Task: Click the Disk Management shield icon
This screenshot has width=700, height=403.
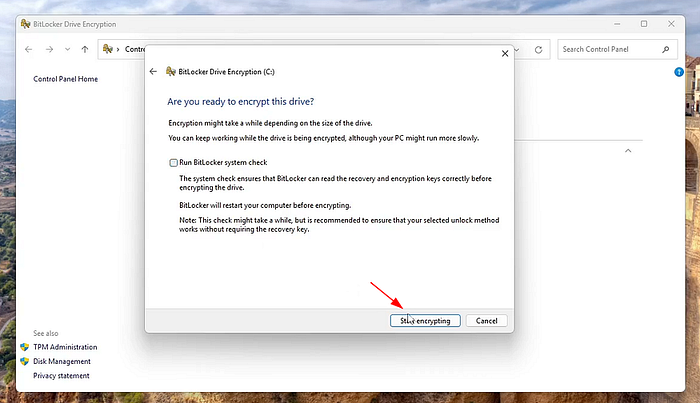Action: [25, 361]
